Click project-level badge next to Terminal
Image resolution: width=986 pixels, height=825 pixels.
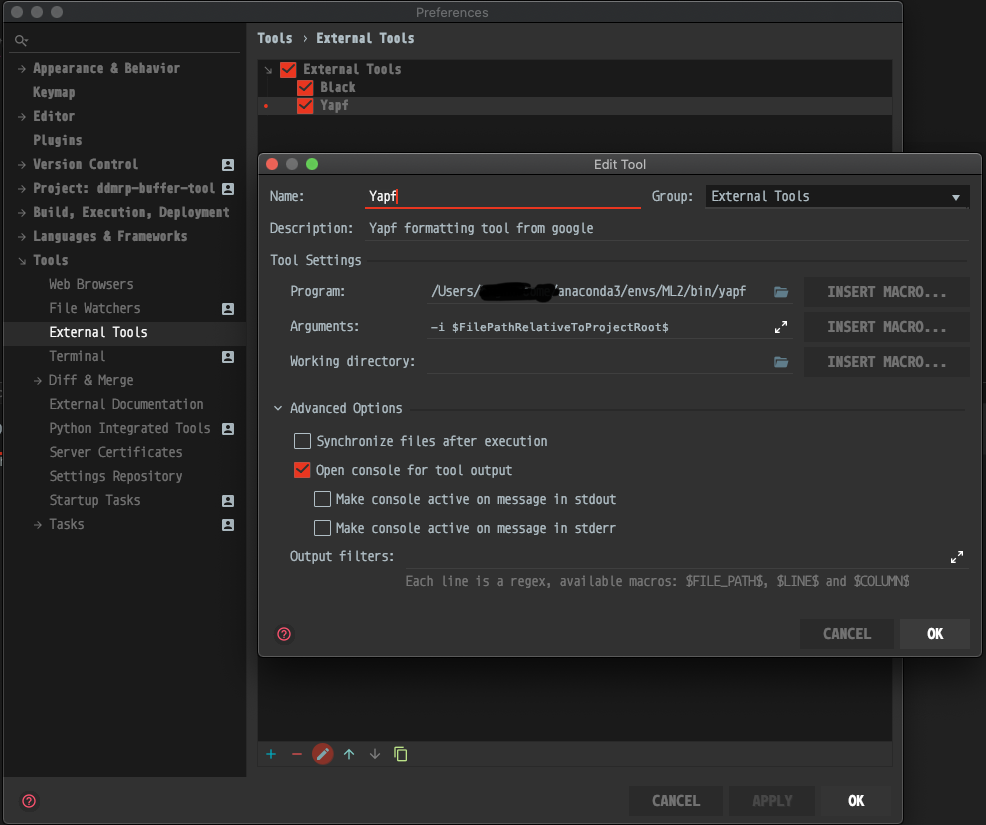(228, 357)
